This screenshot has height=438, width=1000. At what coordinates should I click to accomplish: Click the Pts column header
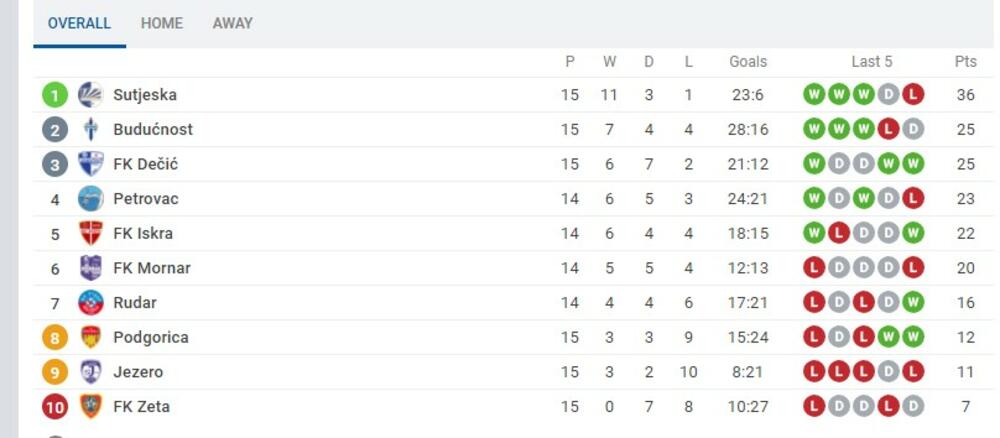(965, 61)
